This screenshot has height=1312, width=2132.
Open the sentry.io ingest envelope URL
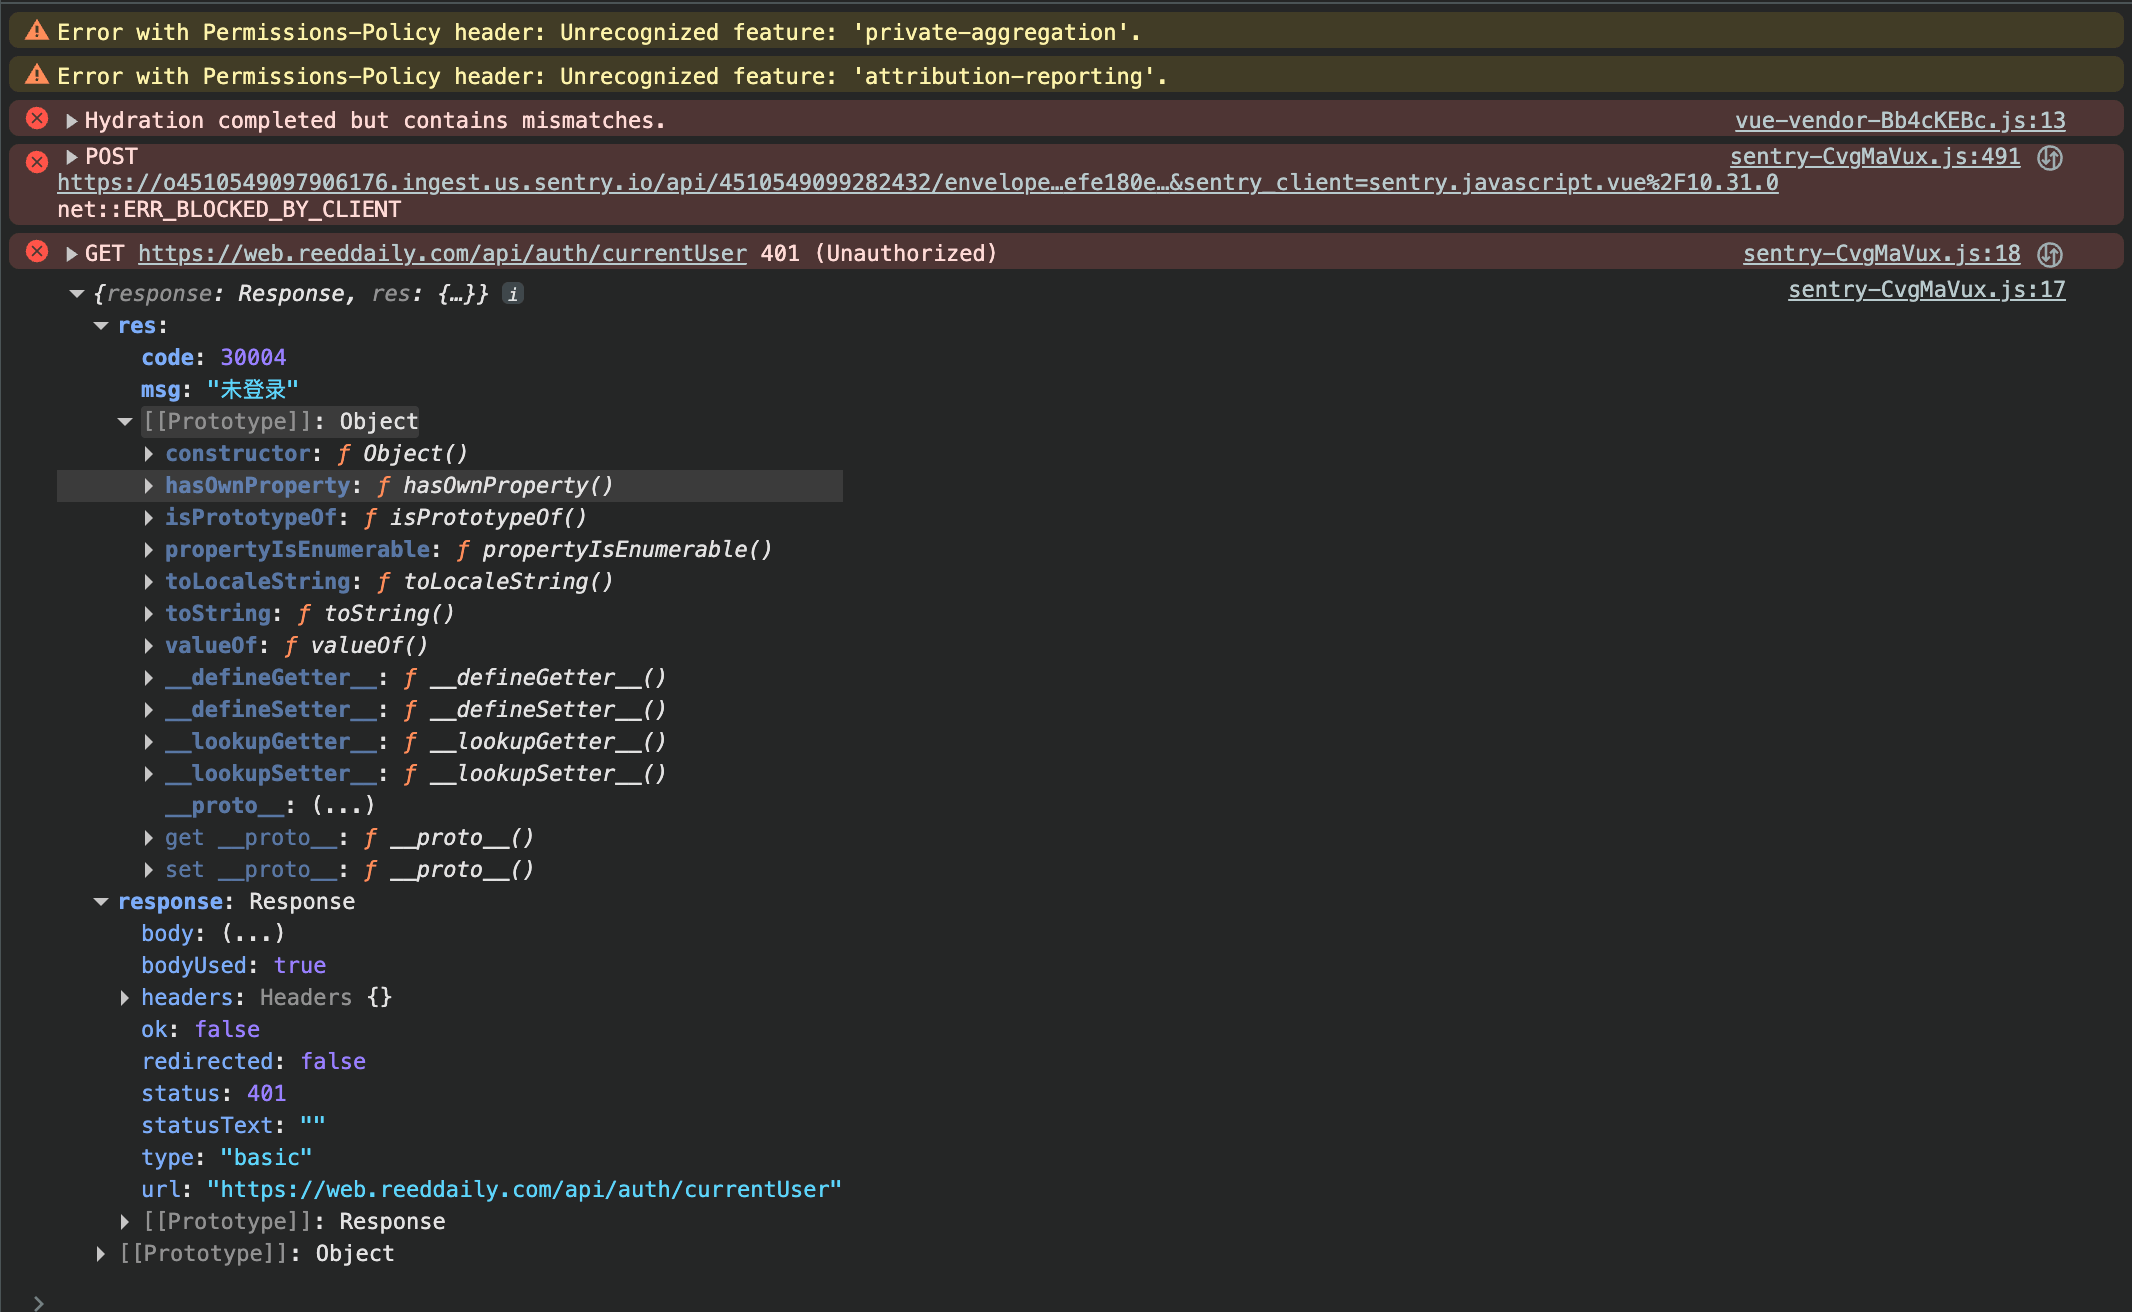[x=918, y=183]
